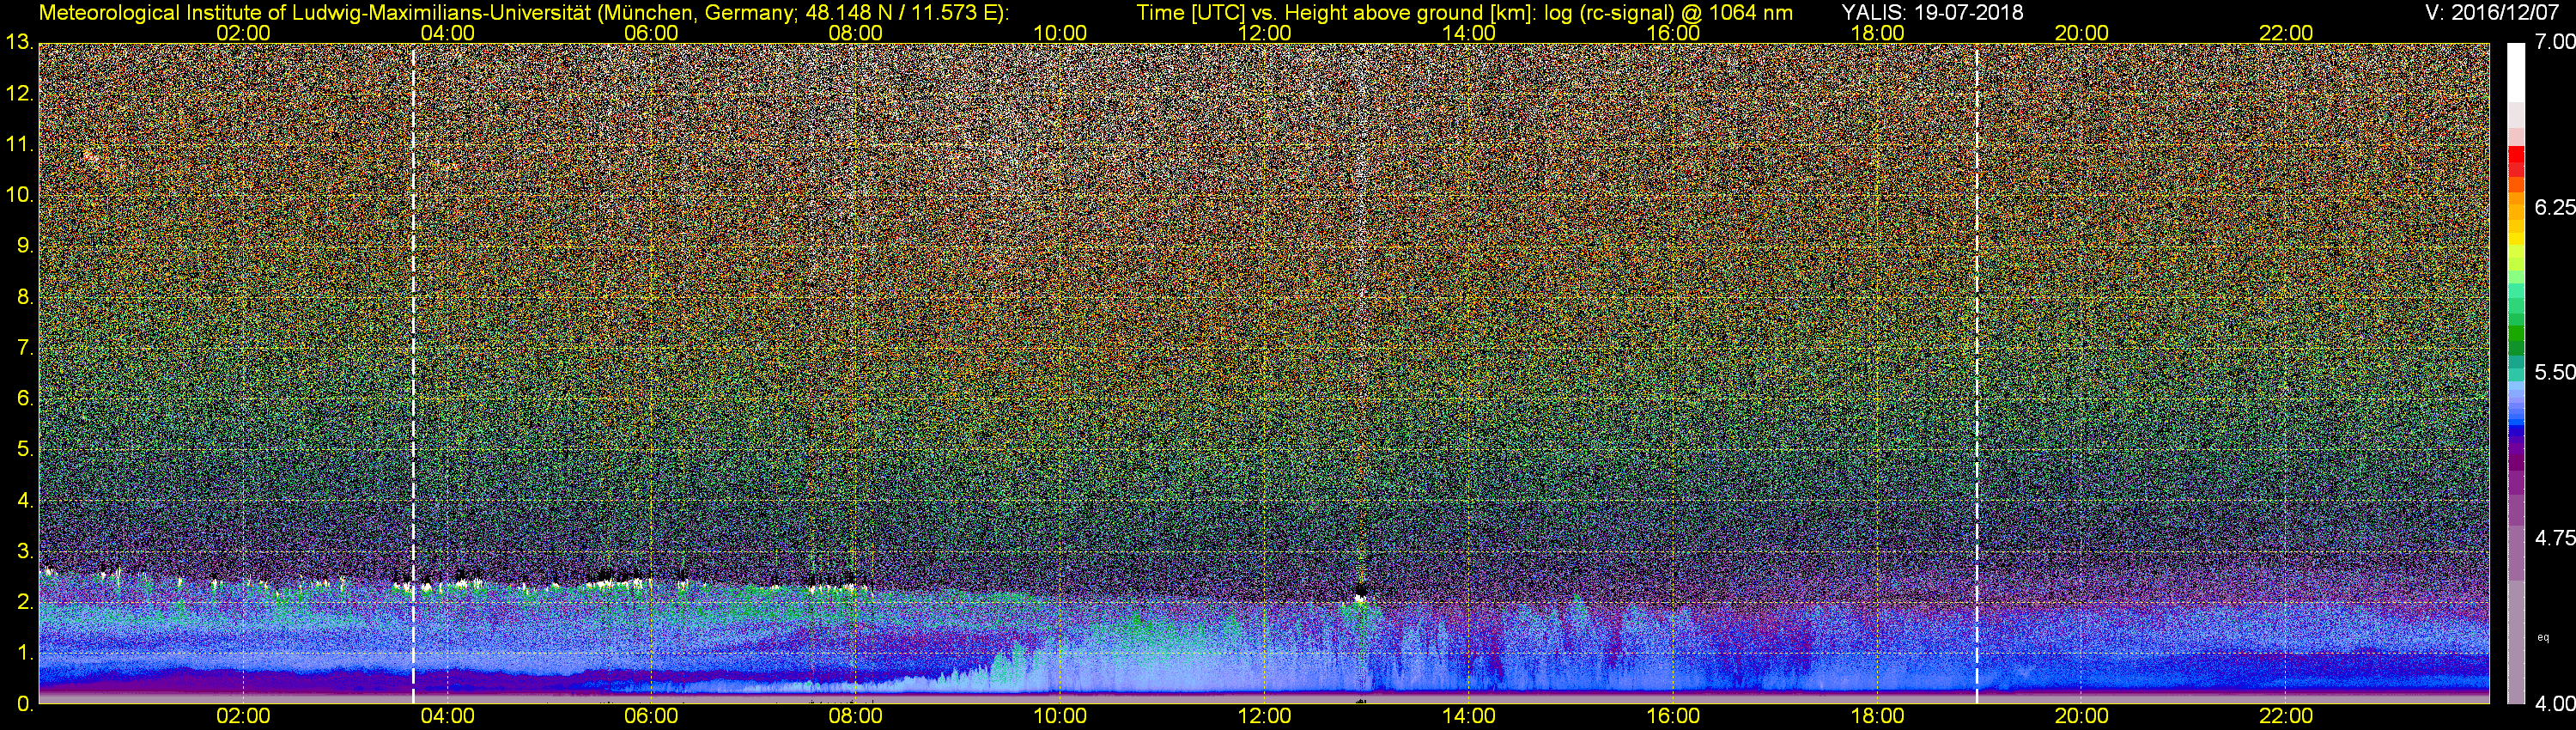Screen dimensions: 2576x730
Task: Click the height axis label 12.
Action: click(x=20, y=93)
